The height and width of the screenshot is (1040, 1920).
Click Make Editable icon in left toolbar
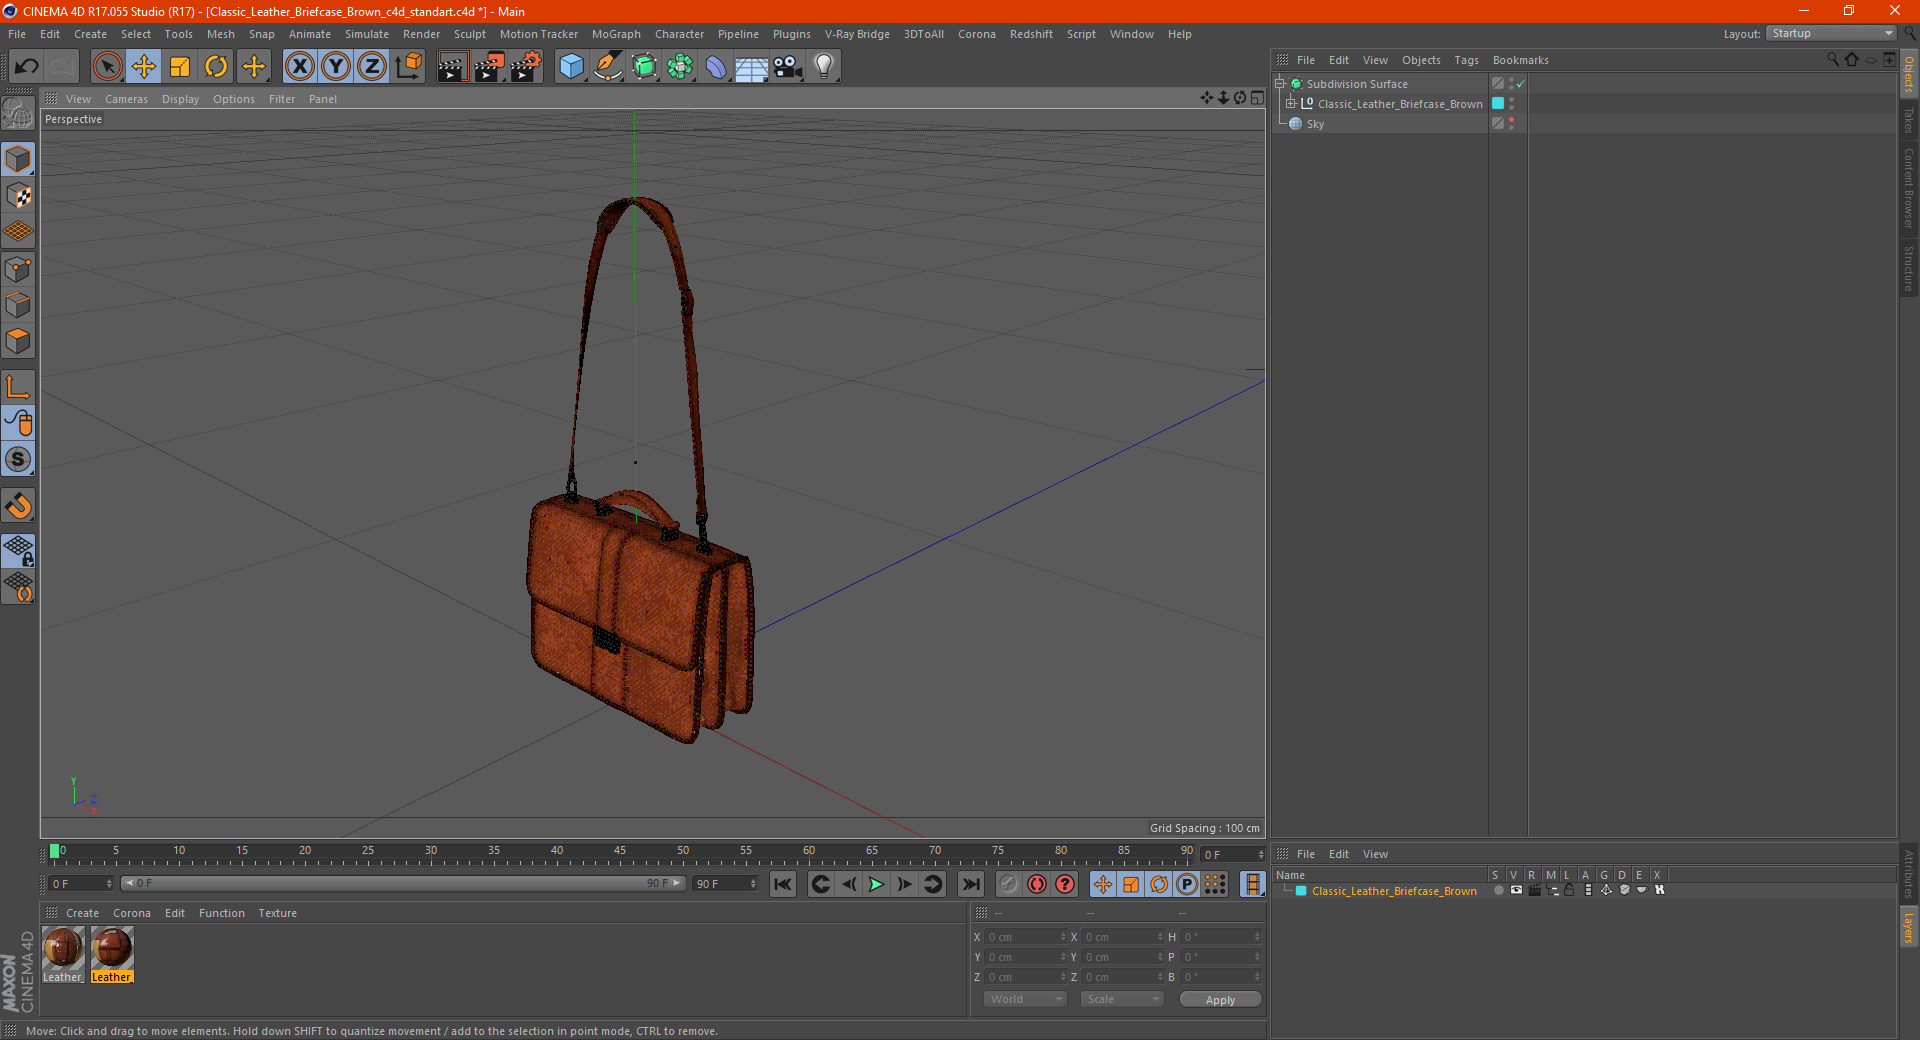click(x=18, y=114)
